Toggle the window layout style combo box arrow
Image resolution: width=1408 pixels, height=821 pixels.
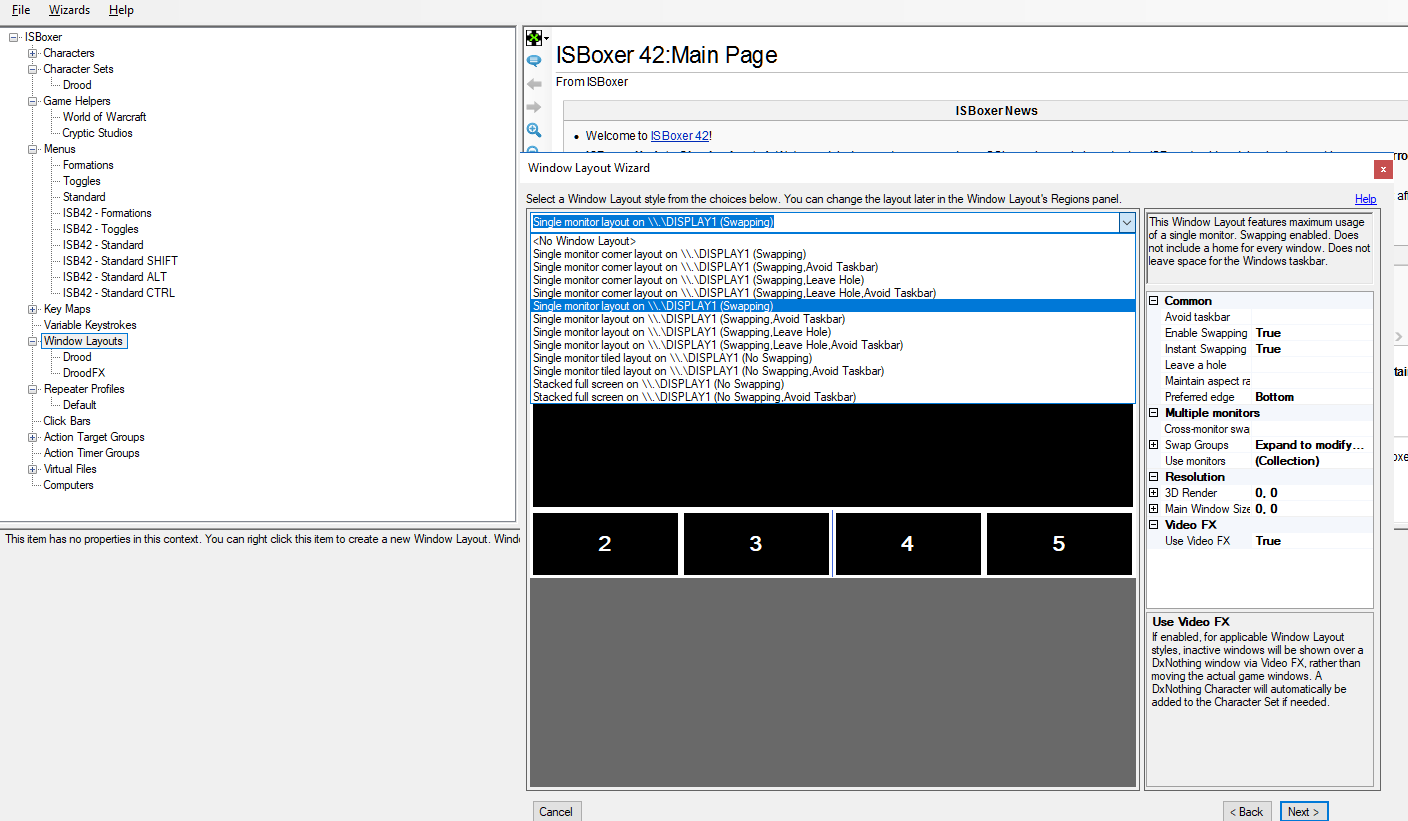tap(1127, 222)
